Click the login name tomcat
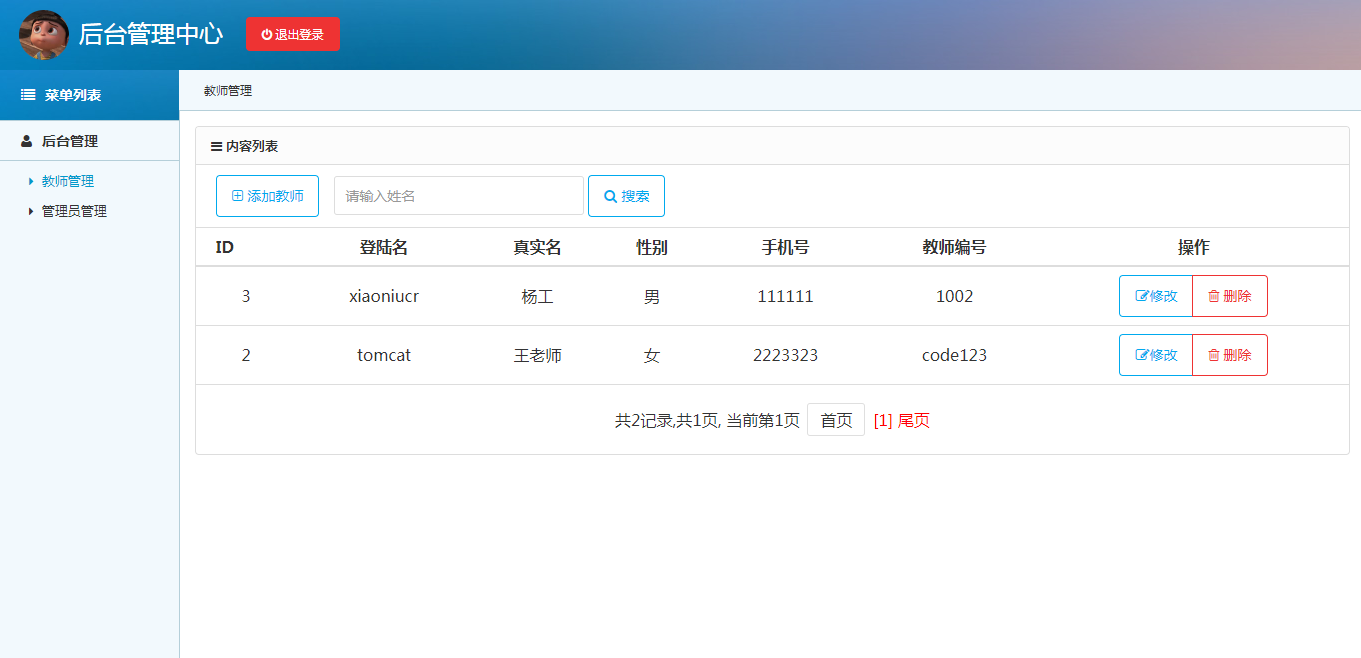This screenshot has height=658, width=1361. [x=384, y=355]
